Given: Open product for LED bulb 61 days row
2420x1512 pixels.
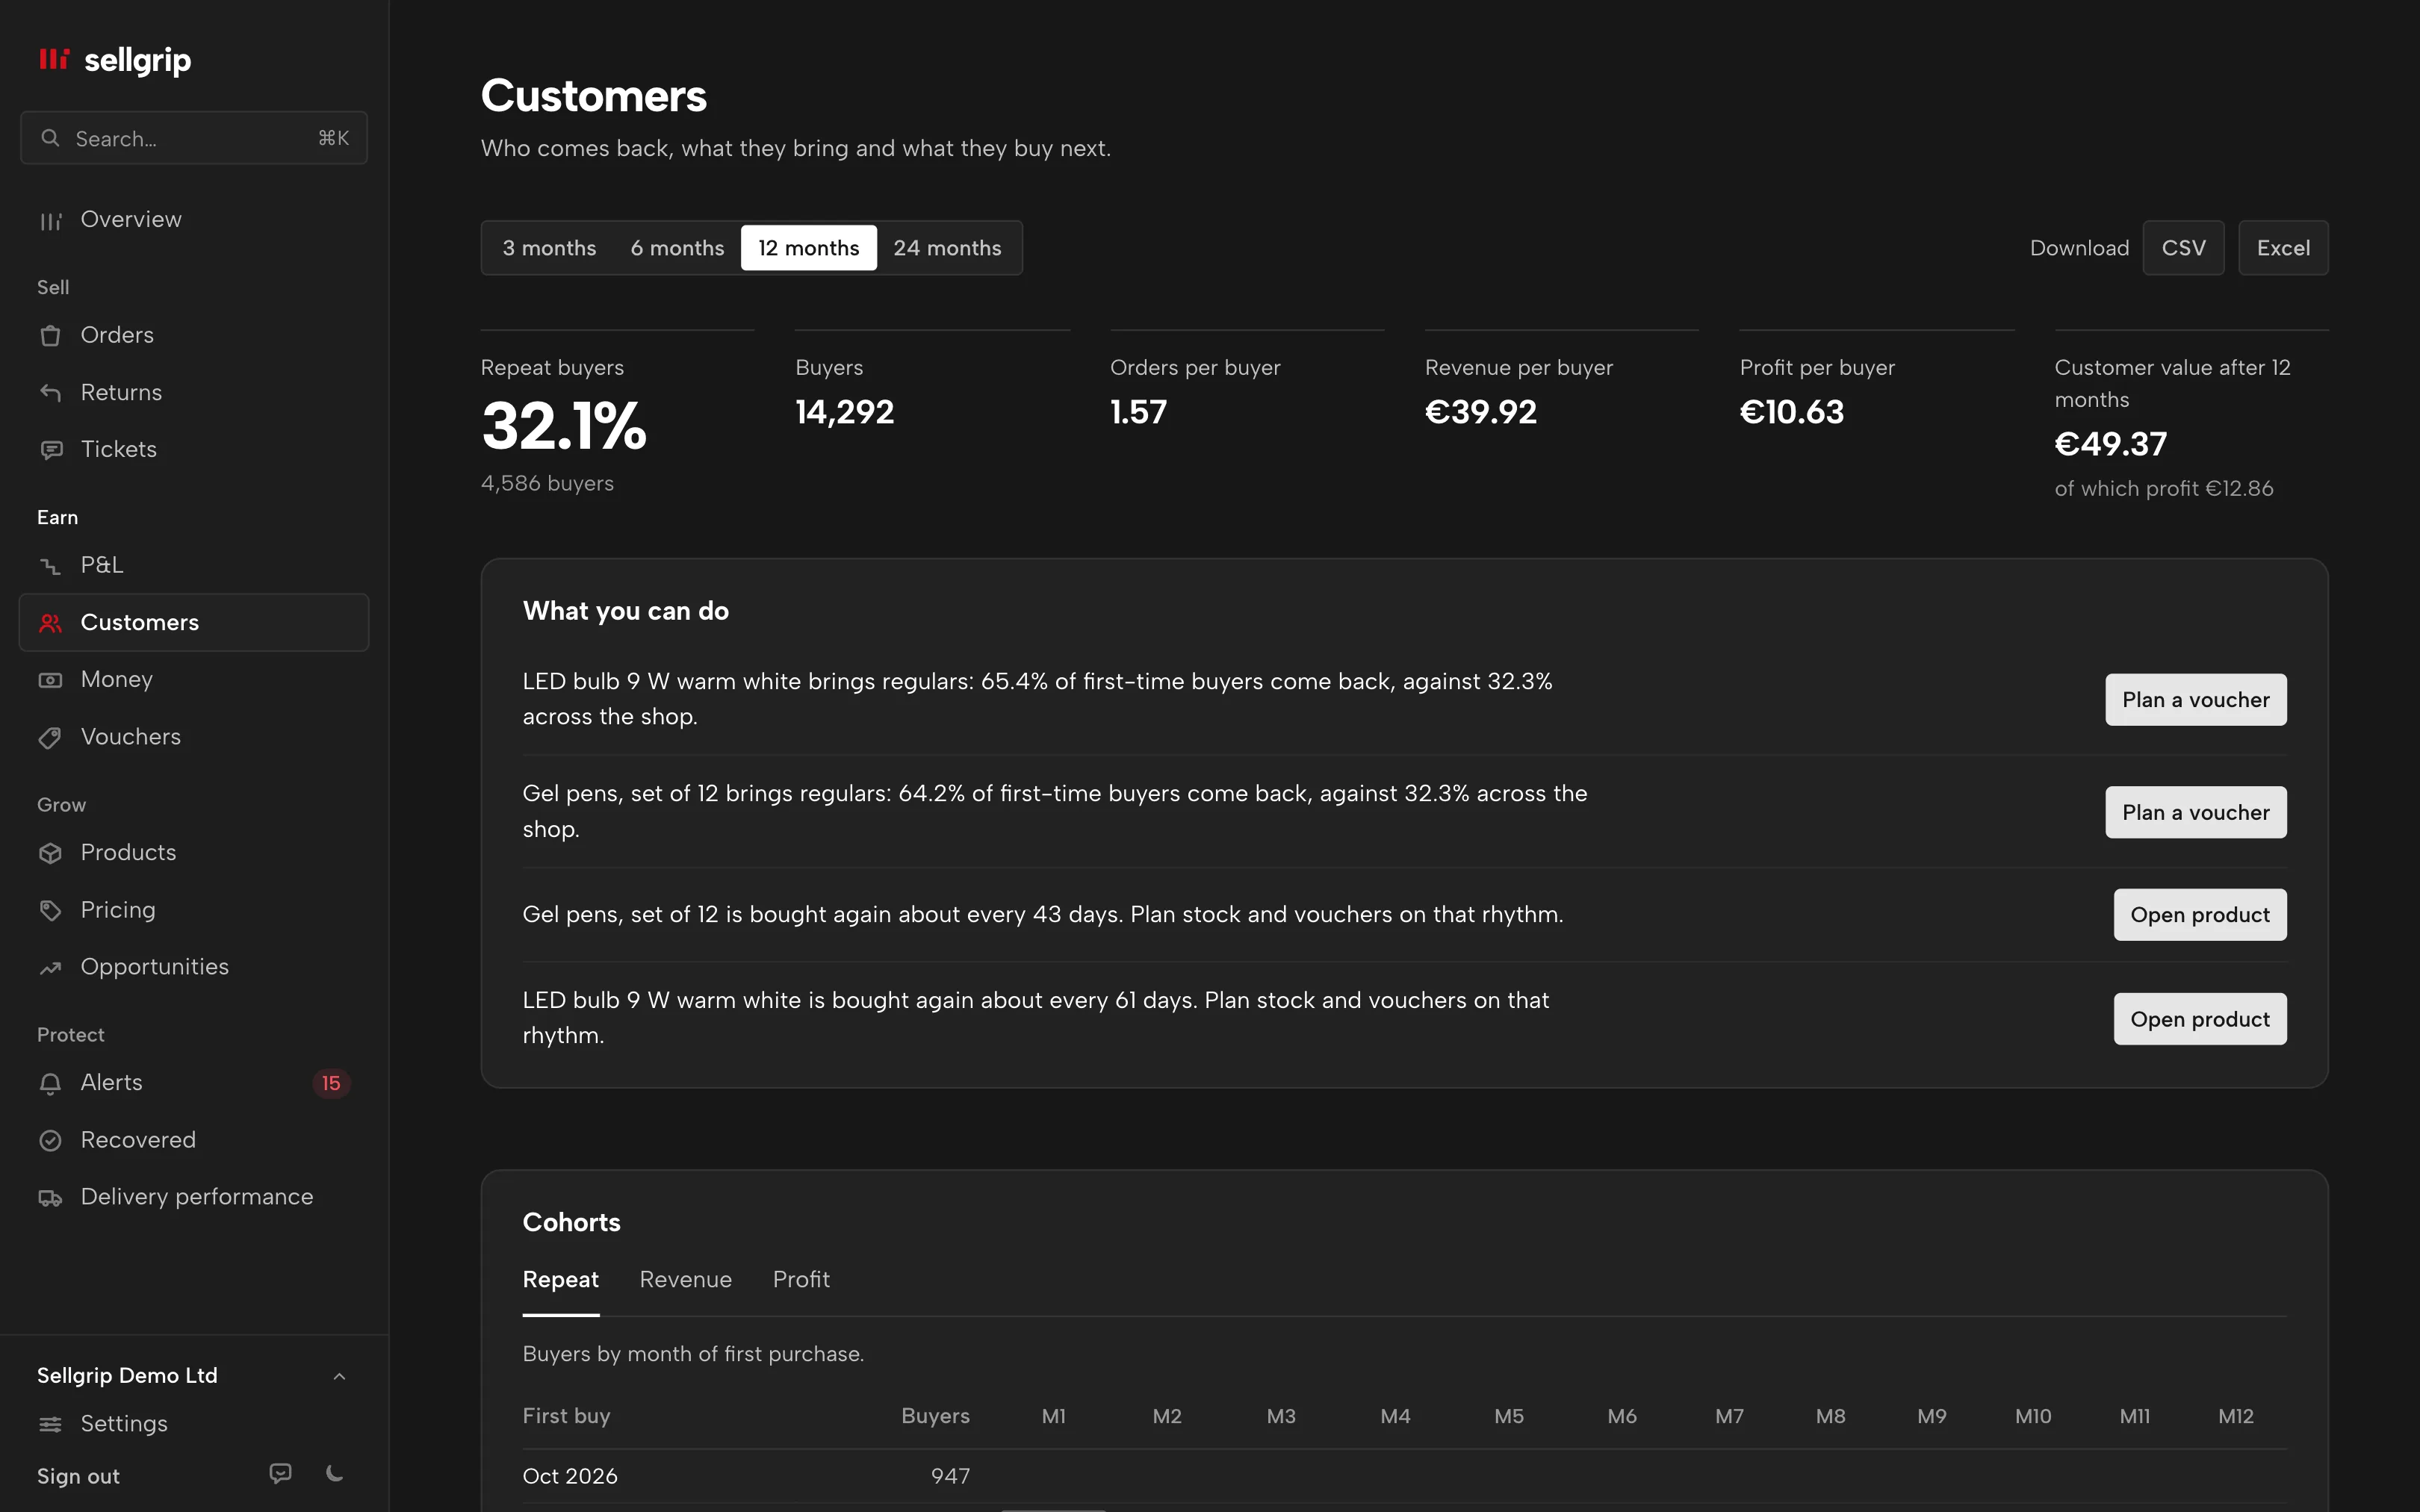Looking at the screenshot, I should coord(2200,1019).
